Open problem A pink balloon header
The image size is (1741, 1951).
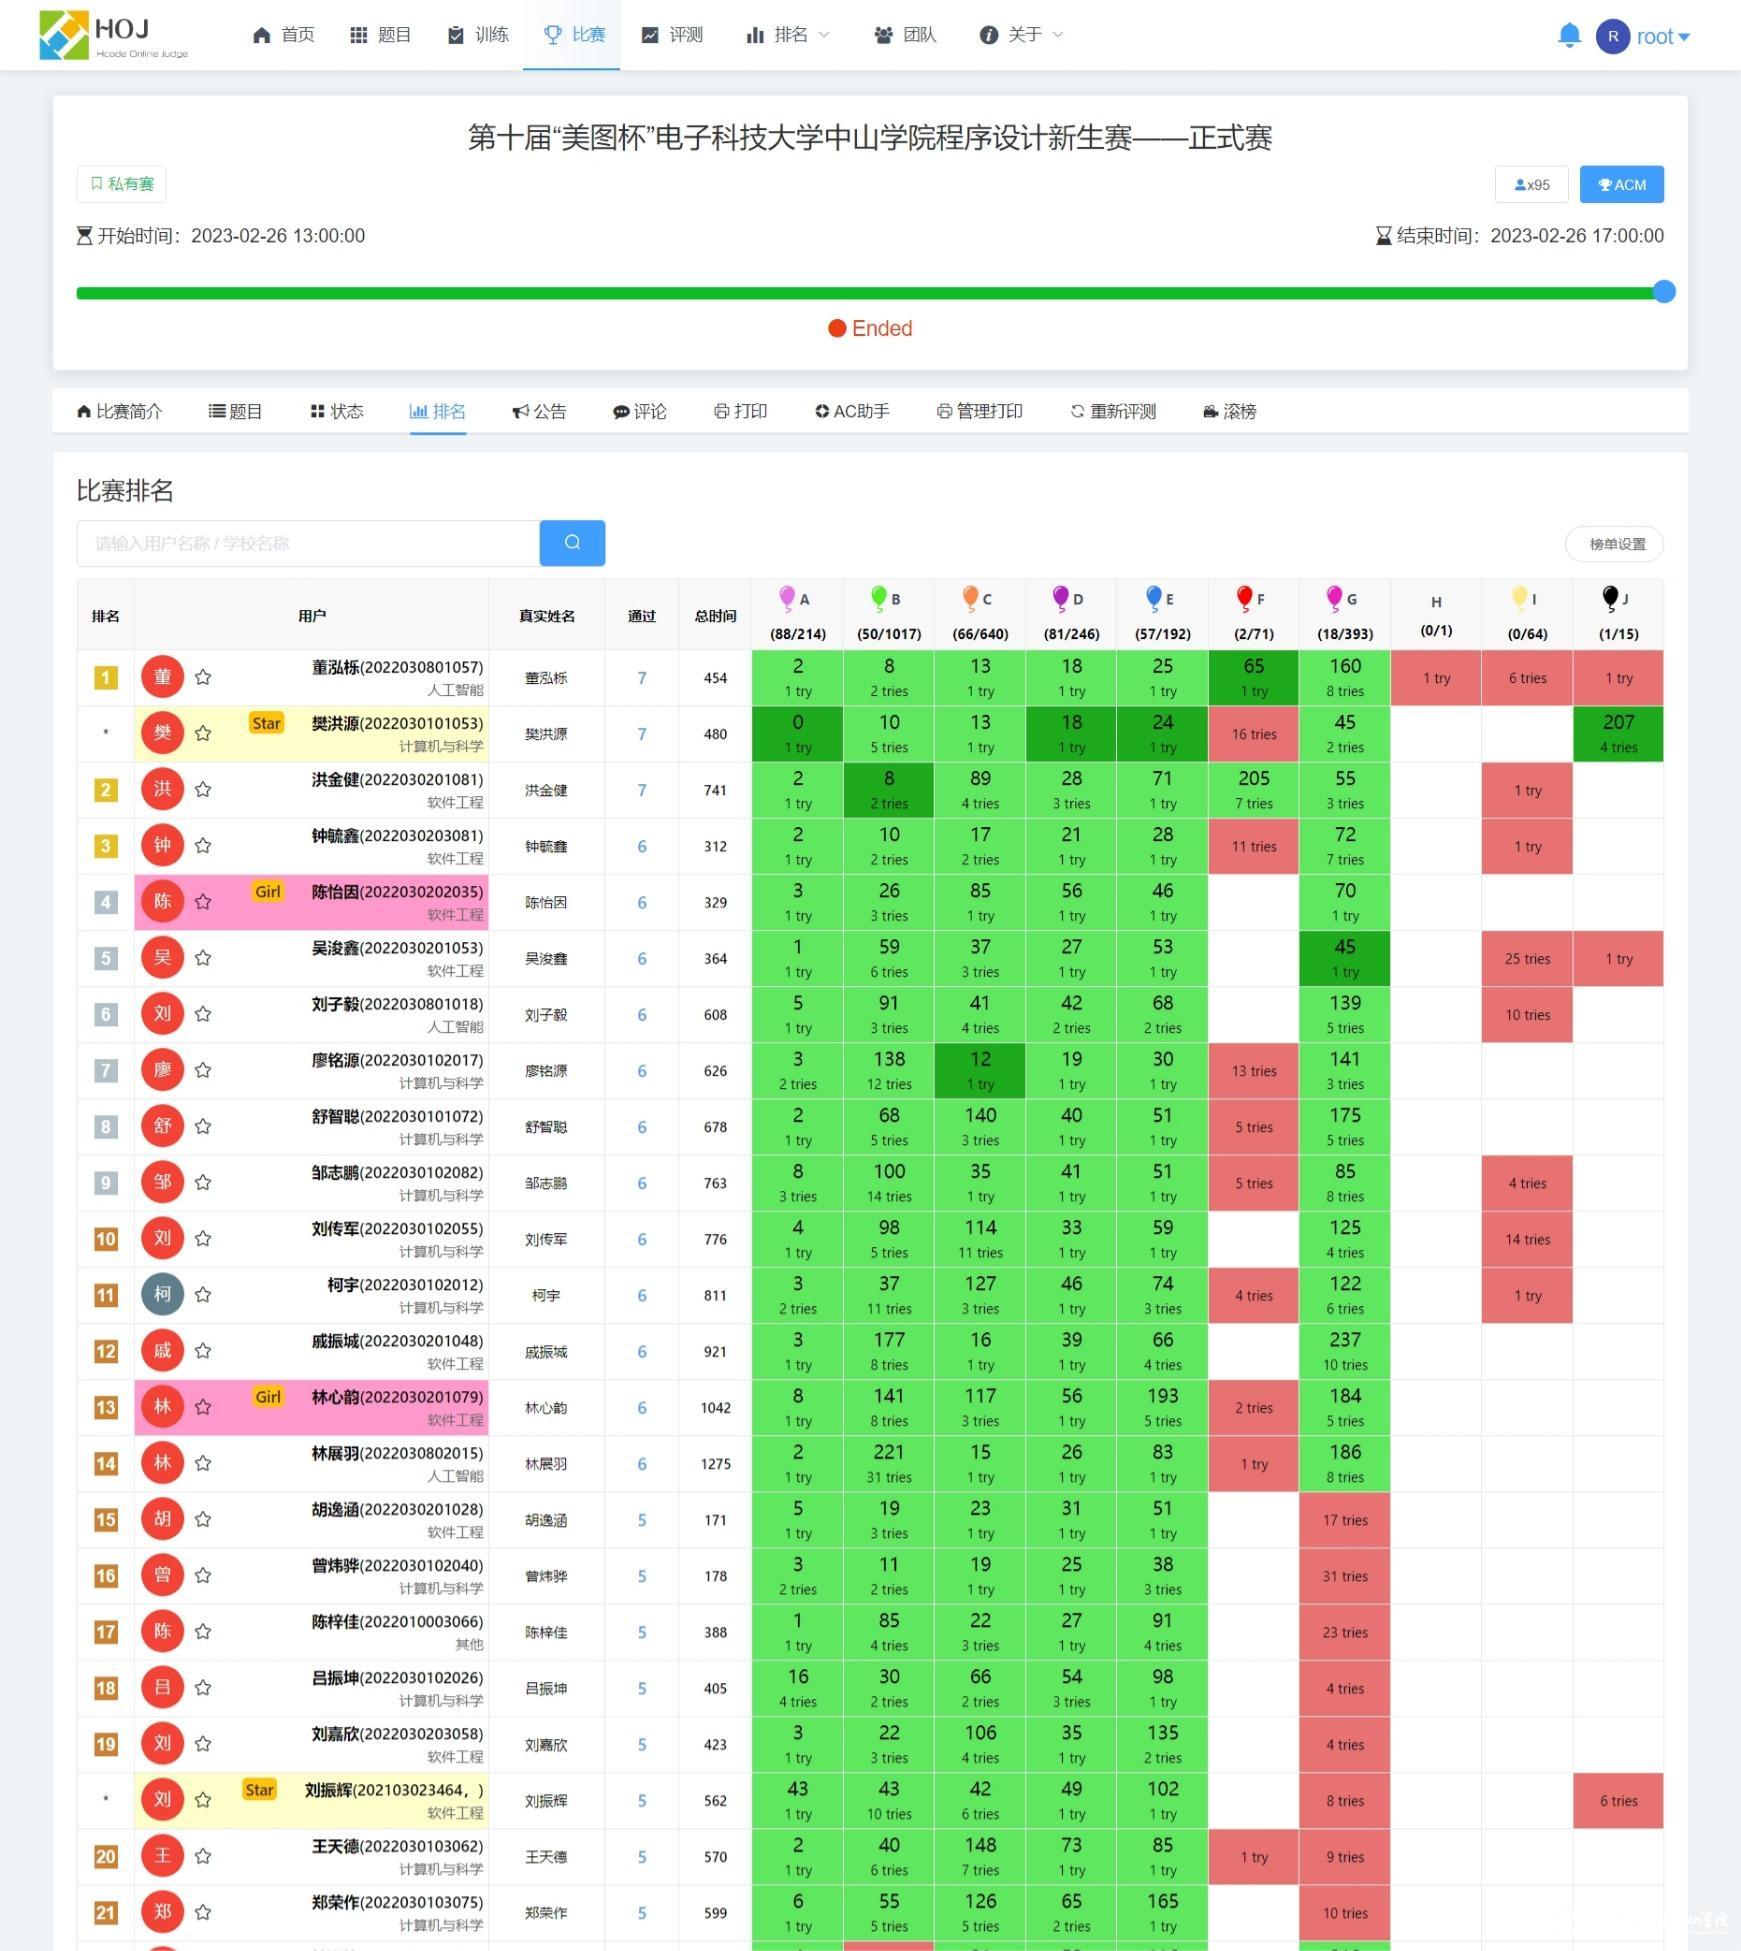click(796, 599)
